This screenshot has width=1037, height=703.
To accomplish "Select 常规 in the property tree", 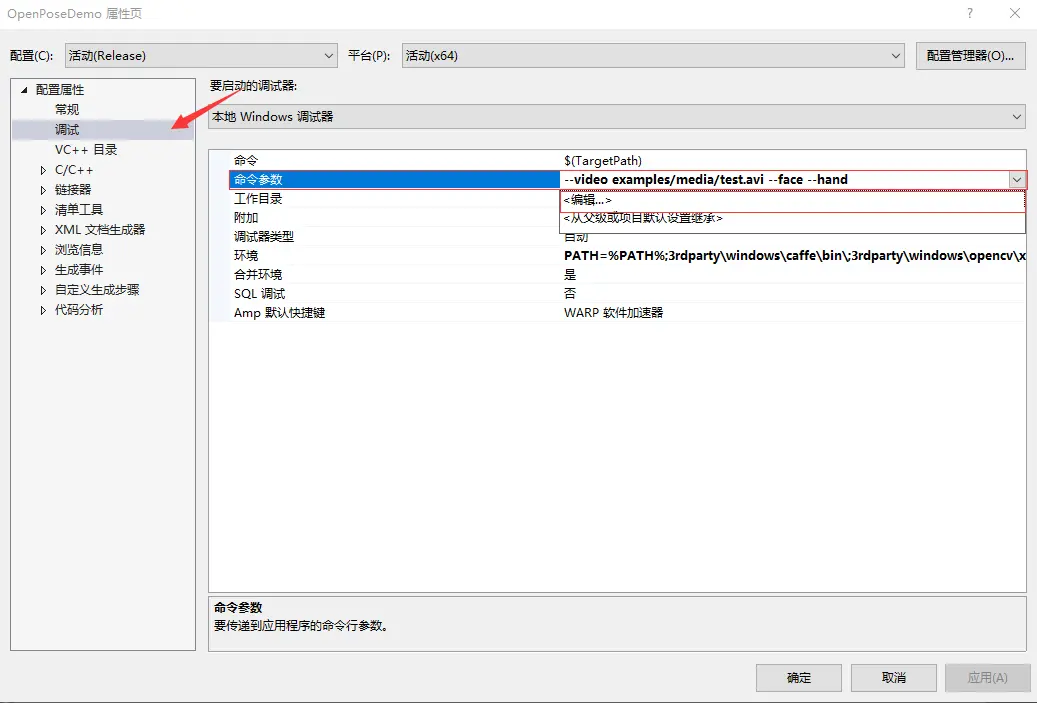I will (67, 109).
